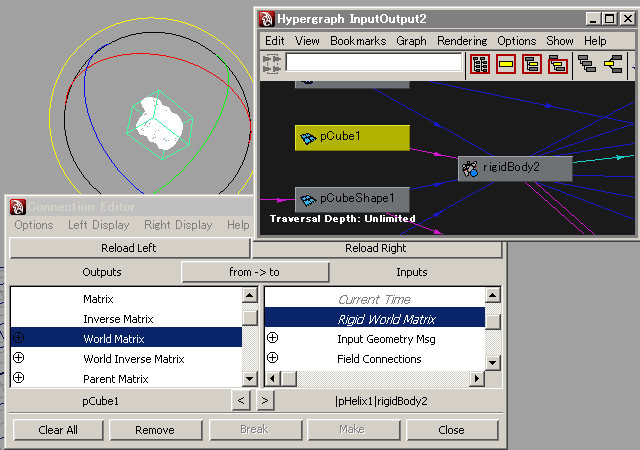This screenshot has width=640, height=450.
Task: Select the rigidBody2 node in Hypergraph
Action: point(515,169)
